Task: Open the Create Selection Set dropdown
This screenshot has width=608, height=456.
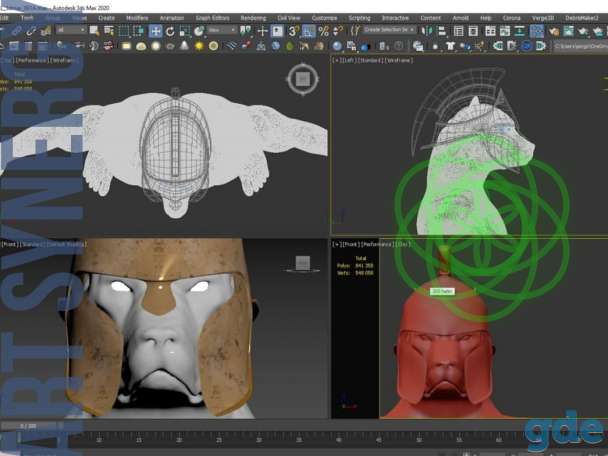Action: pos(389,30)
